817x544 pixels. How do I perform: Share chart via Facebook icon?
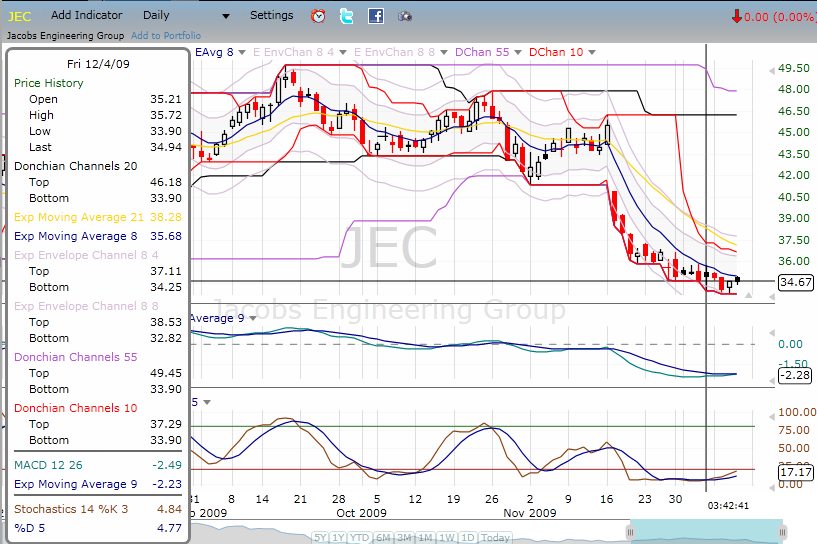pos(376,16)
